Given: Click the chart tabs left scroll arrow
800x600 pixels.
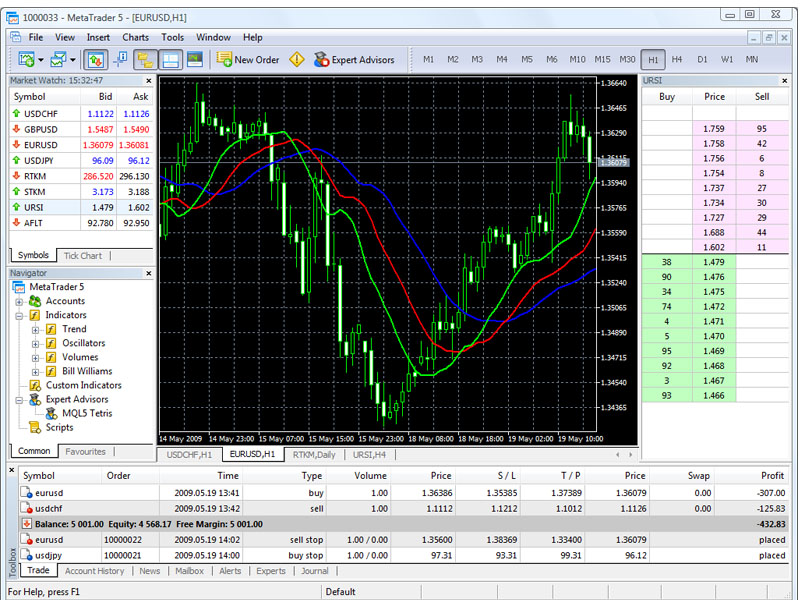Looking at the screenshot, I should coord(617,455).
